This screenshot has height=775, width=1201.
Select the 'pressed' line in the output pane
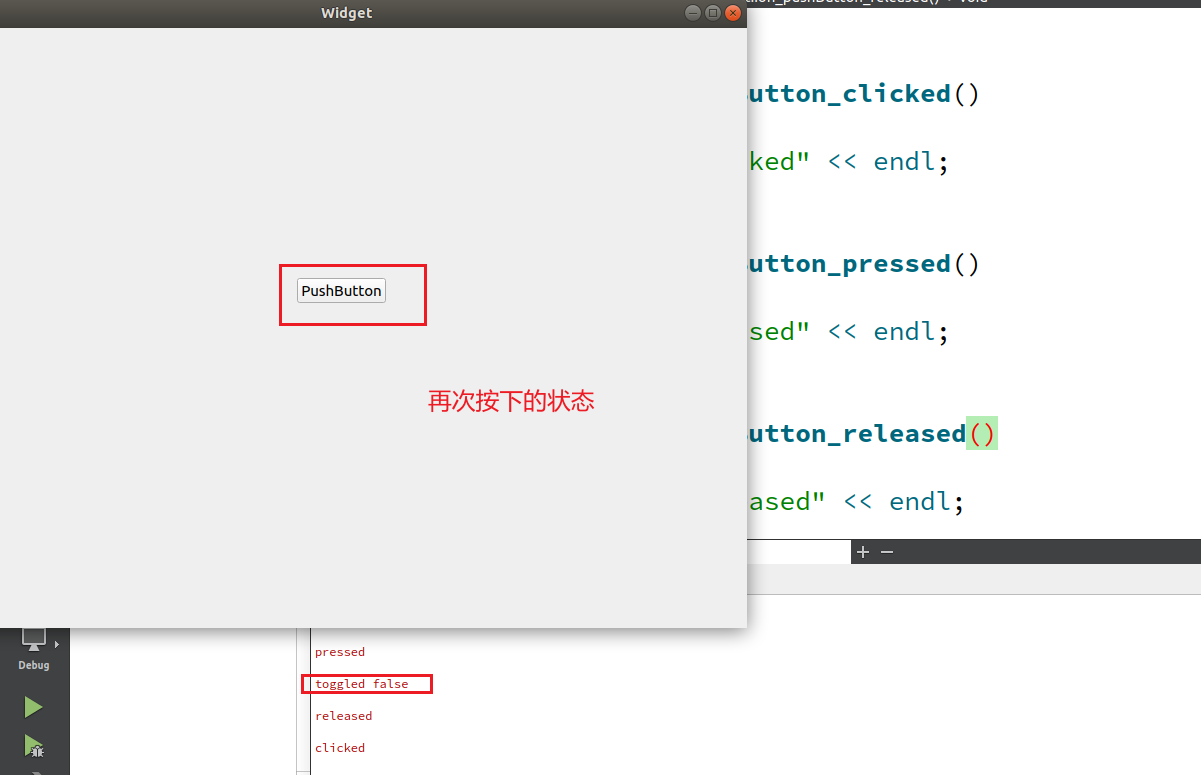340,652
